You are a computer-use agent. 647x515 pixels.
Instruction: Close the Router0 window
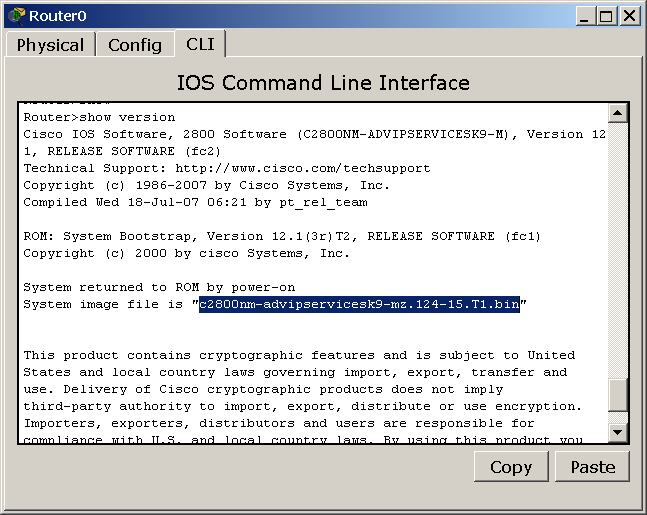[x=630, y=16]
